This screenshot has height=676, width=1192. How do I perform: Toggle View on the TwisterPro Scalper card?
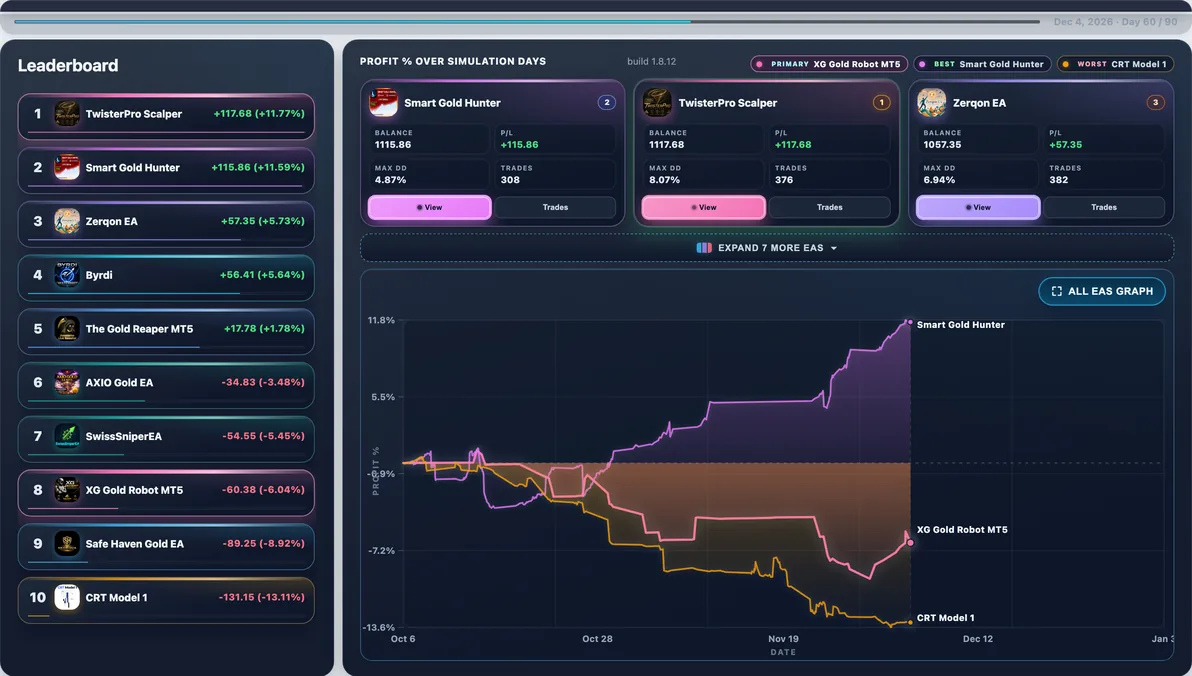coord(703,207)
